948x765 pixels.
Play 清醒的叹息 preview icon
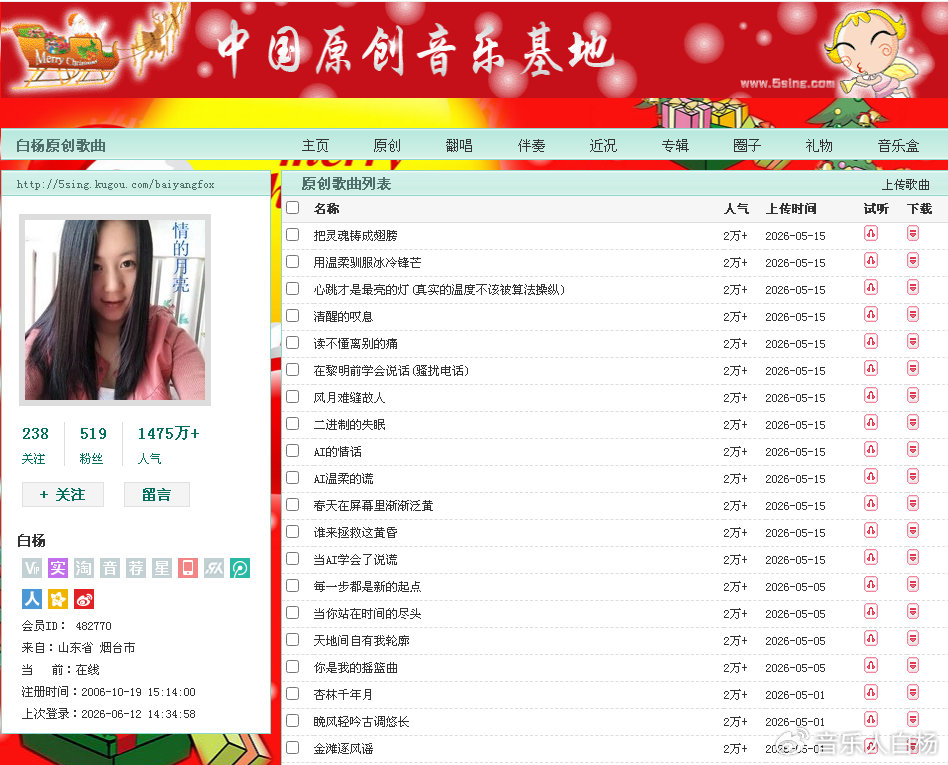coord(871,314)
